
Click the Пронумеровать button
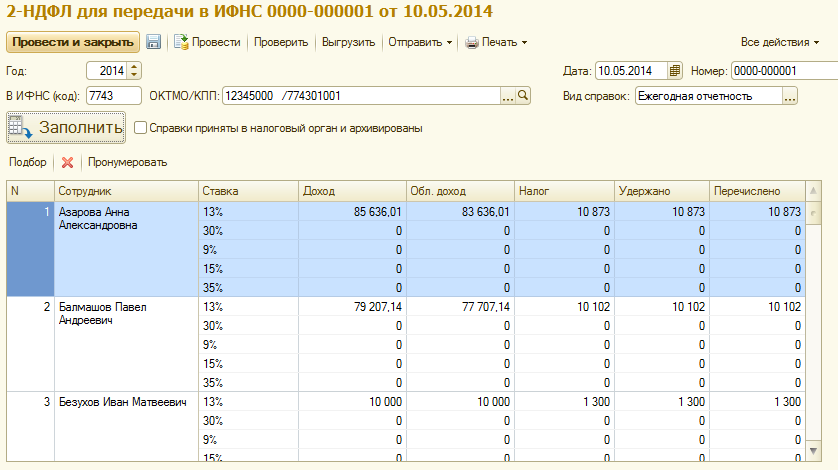pos(128,162)
